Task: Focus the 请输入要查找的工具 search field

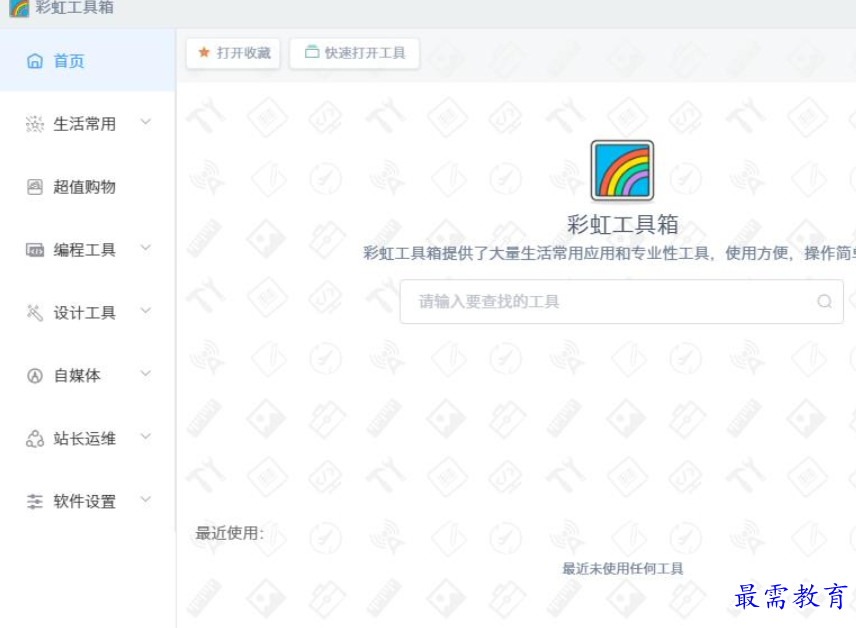Action: point(622,301)
